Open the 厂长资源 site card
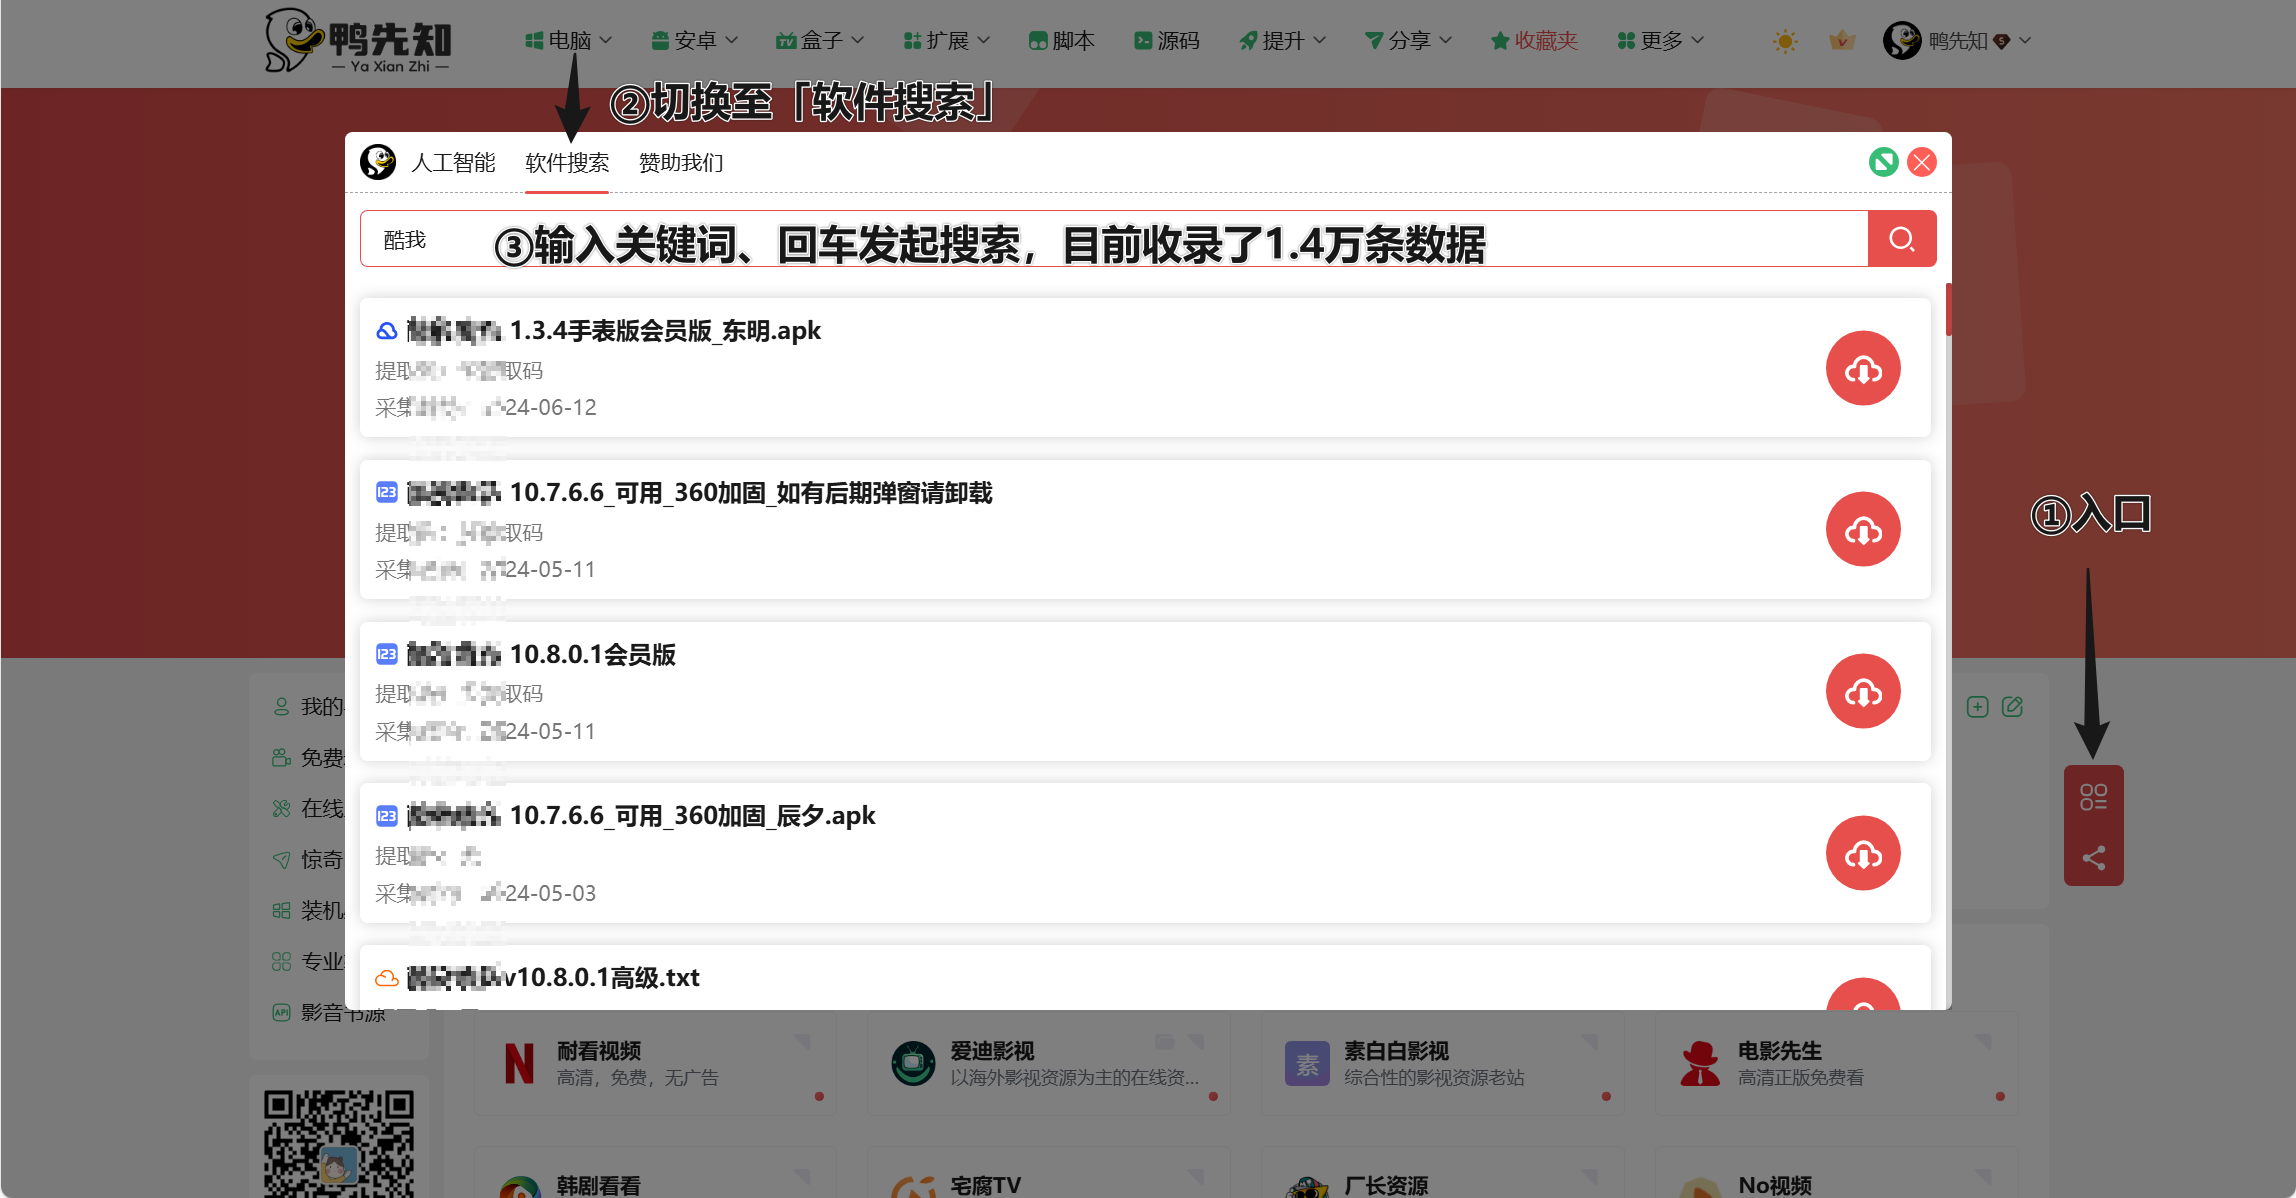2296x1198 pixels. [x=1443, y=1173]
